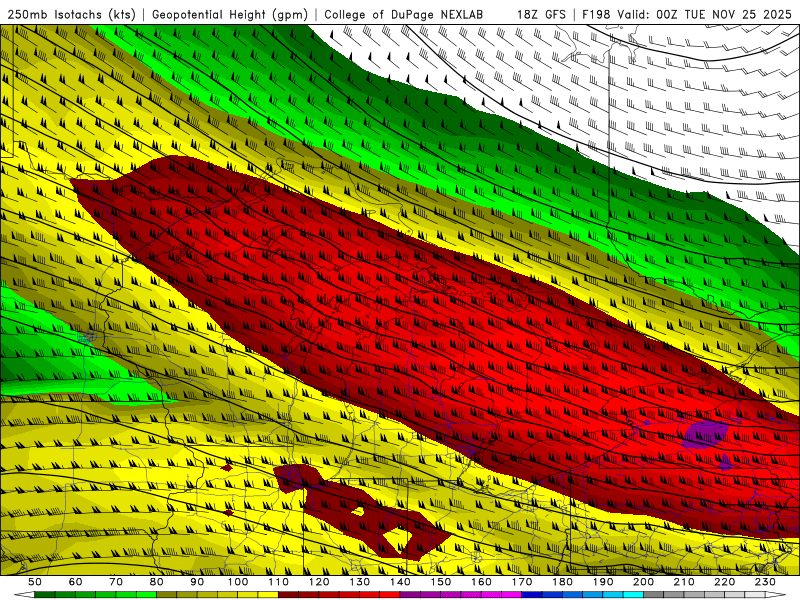Image resolution: width=800 pixels, height=600 pixels.
Task: Select the 200 knot color scale label
Action: (644, 582)
